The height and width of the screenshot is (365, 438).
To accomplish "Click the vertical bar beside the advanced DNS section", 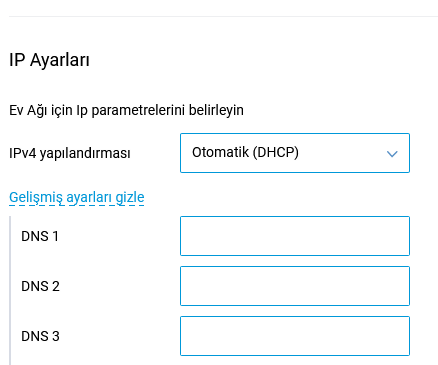I will click(x=10, y=290).
